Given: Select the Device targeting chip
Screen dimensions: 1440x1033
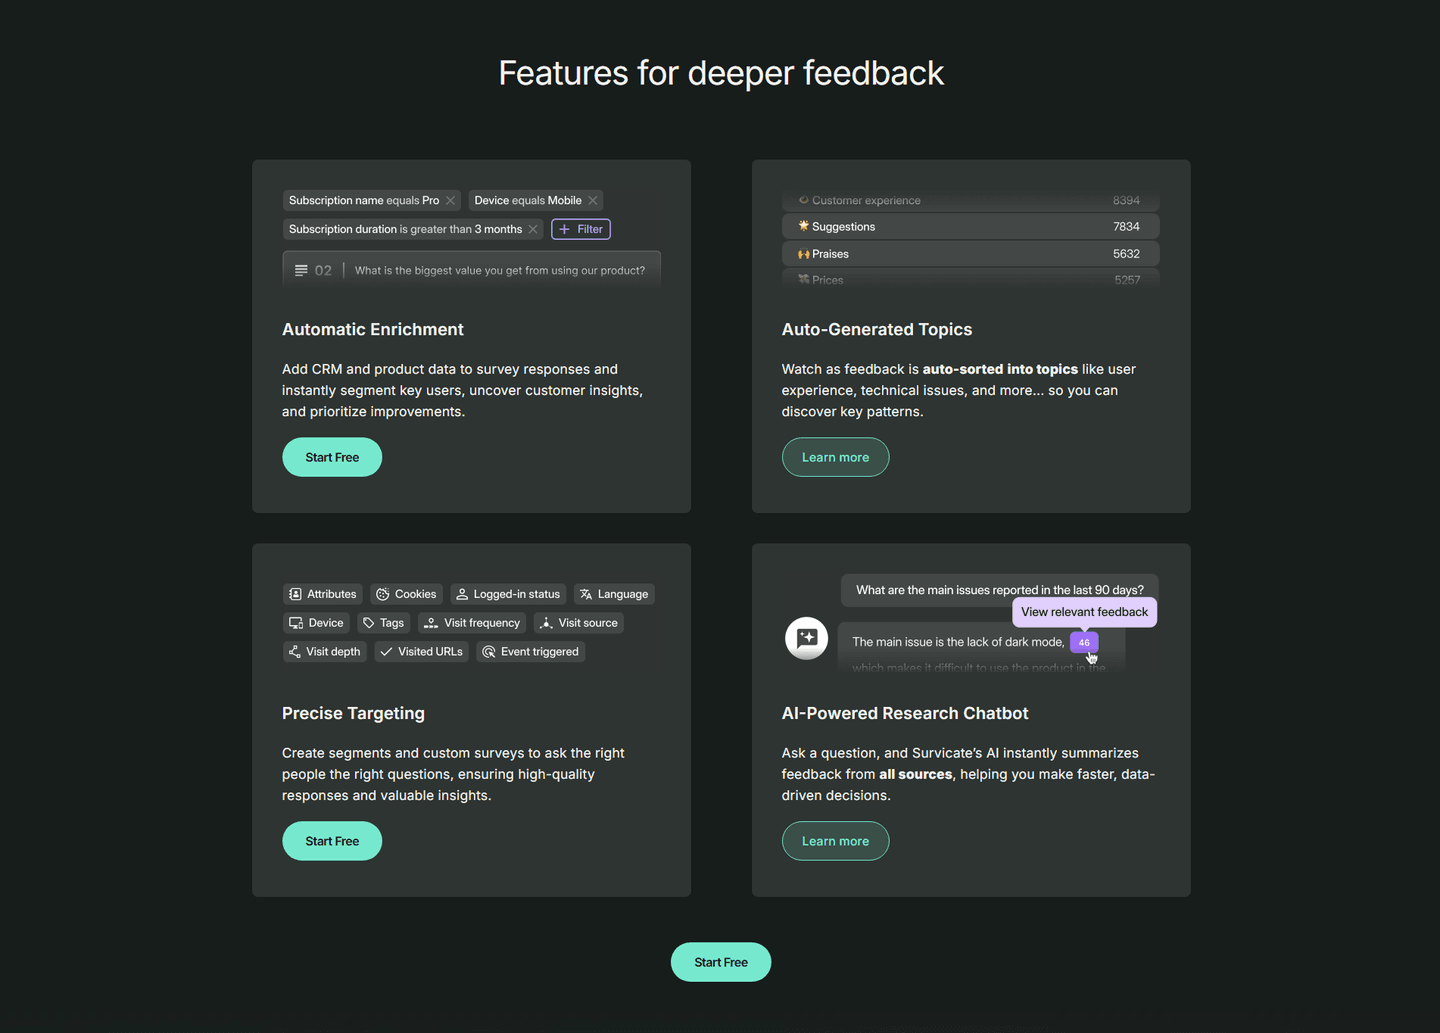Looking at the screenshot, I should tap(316, 623).
